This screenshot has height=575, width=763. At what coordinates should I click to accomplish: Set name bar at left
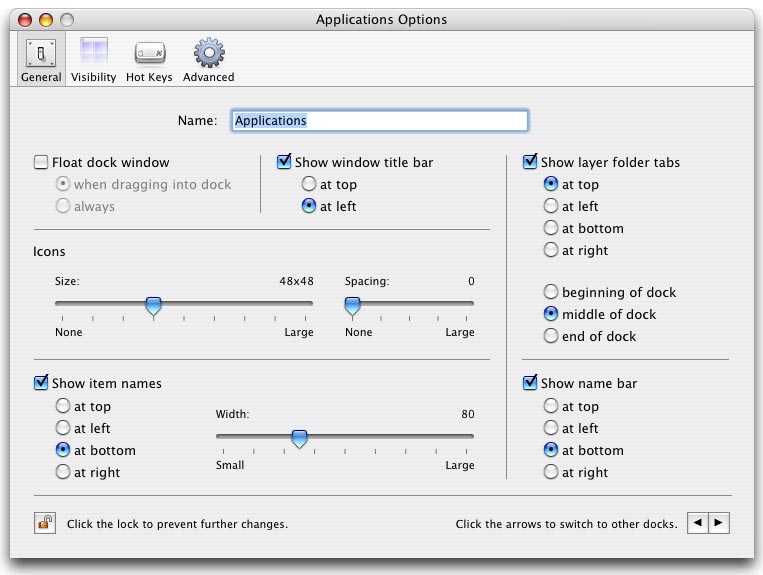[x=550, y=428]
